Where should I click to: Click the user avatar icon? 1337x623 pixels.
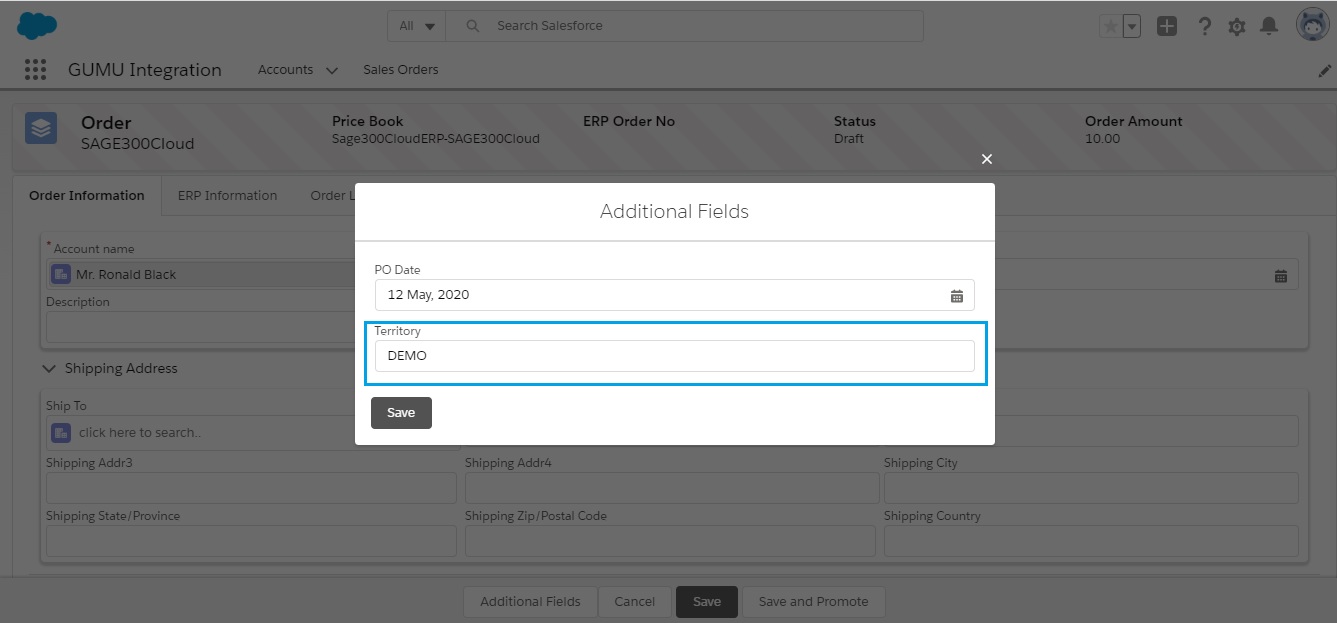(1312, 25)
